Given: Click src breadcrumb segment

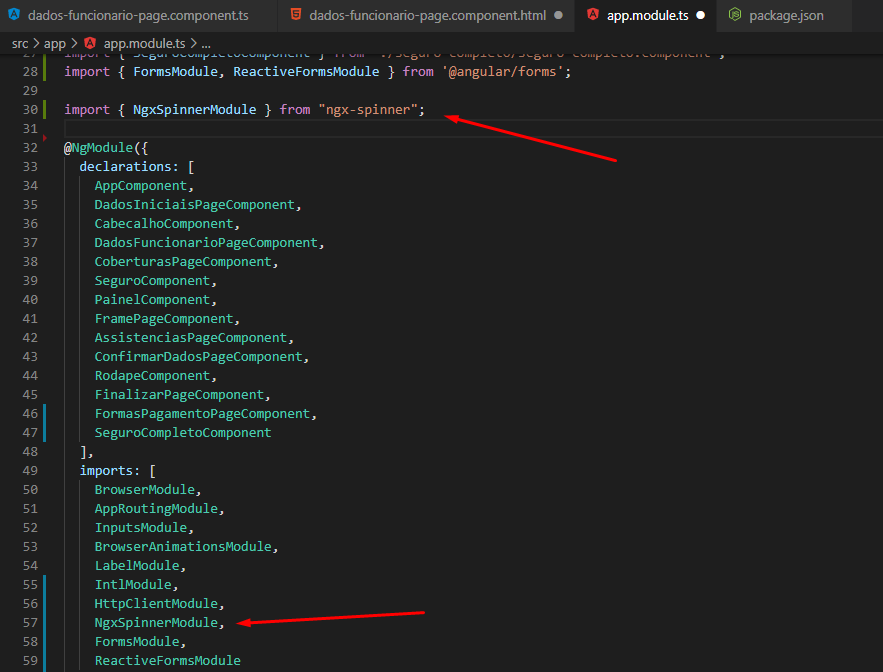Looking at the screenshot, I should tap(20, 43).
